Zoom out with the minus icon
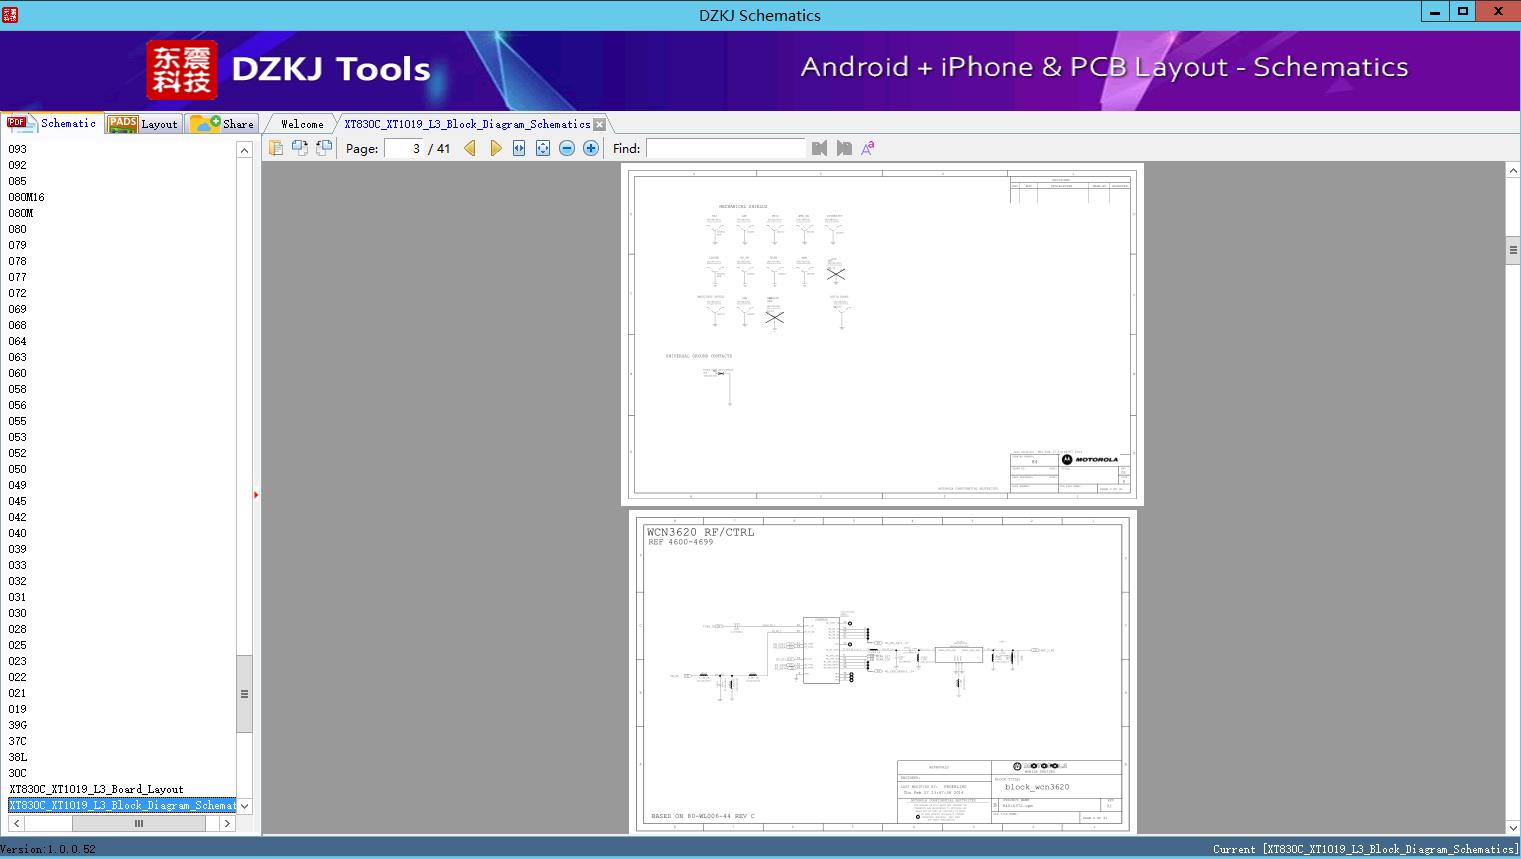The height and width of the screenshot is (859, 1521). (567, 148)
